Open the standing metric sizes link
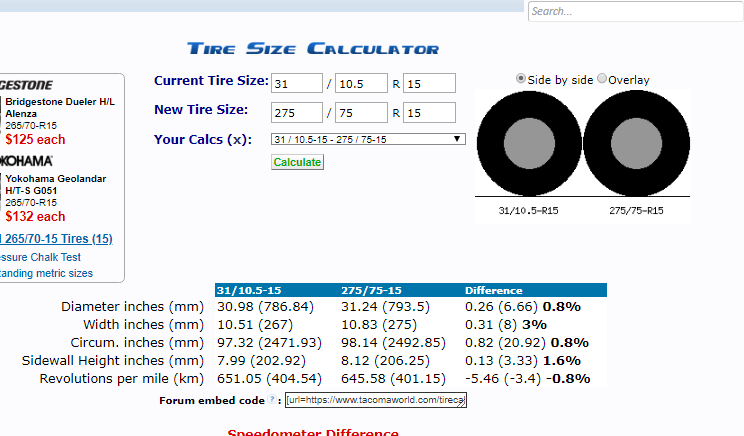Image resolution: width=744 pixels, height=436 pixels. tap(47, 273)
